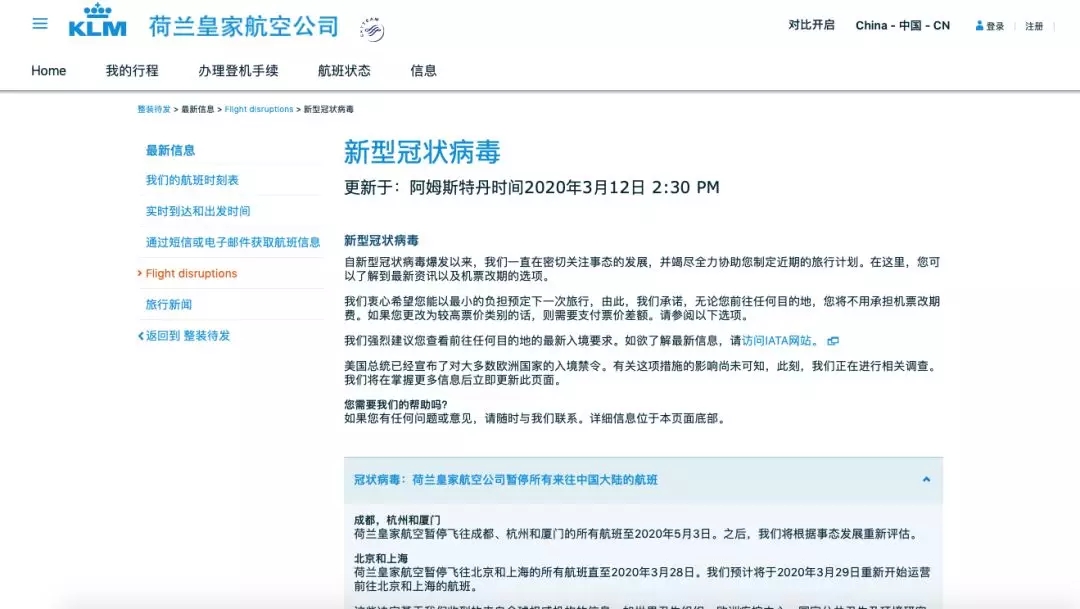Open 通过短信或电子邮件获取航班信息 link
The height and width of the screenshot is (609, 1080).
click(x=233, y=242)
